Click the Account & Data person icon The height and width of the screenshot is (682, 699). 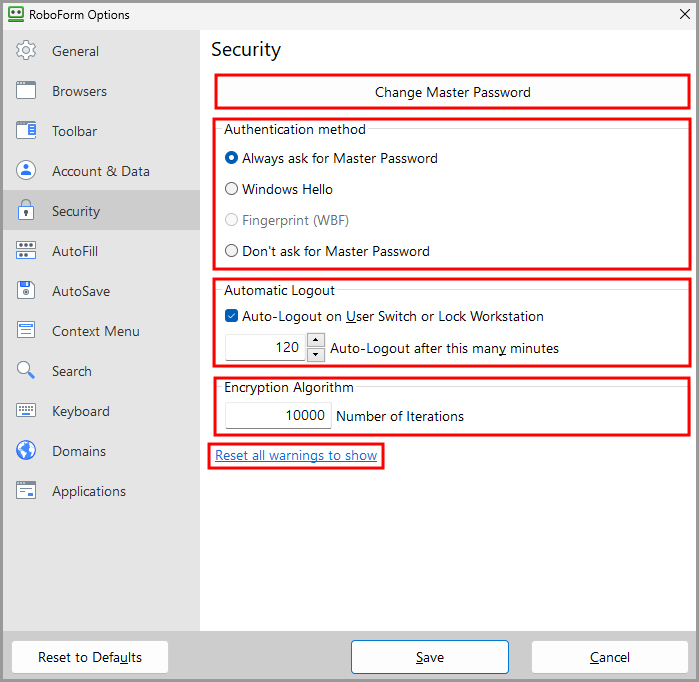pyautogui.click(x=26, y=170)
